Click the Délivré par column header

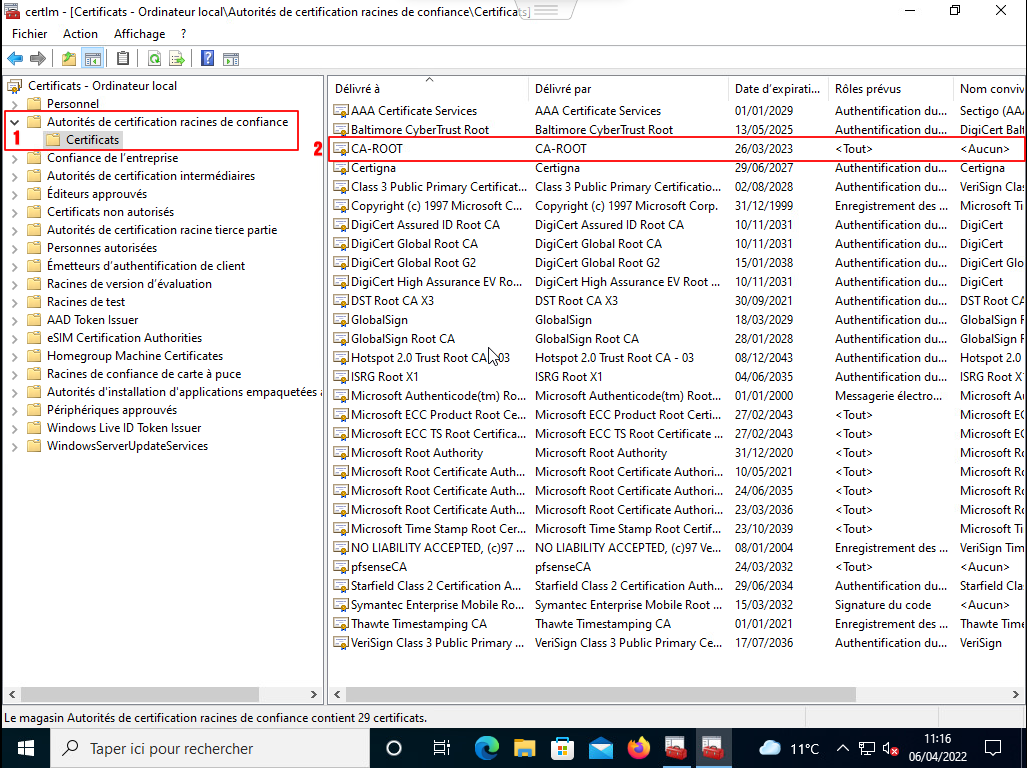(562, 89)
